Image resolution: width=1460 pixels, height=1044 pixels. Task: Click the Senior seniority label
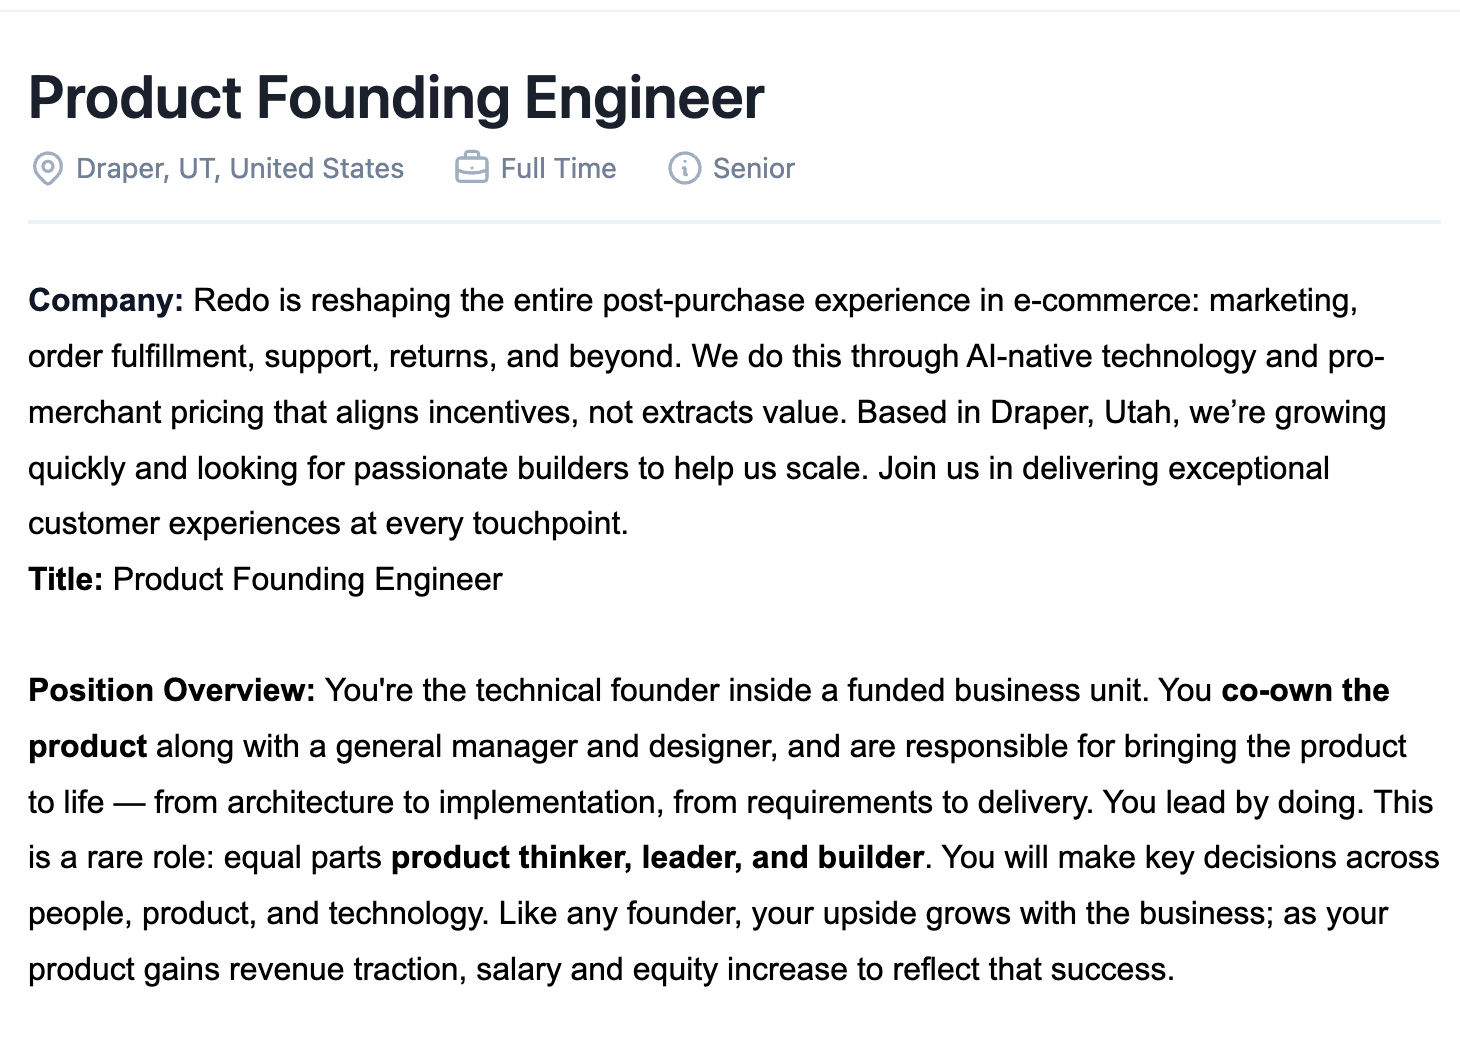coord(754,168)
